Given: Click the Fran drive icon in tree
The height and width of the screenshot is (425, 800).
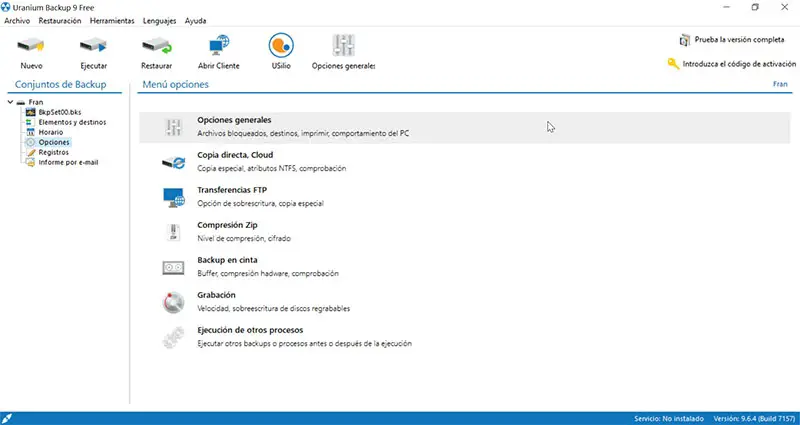Looking at the screenshot, I should point(20,102).
